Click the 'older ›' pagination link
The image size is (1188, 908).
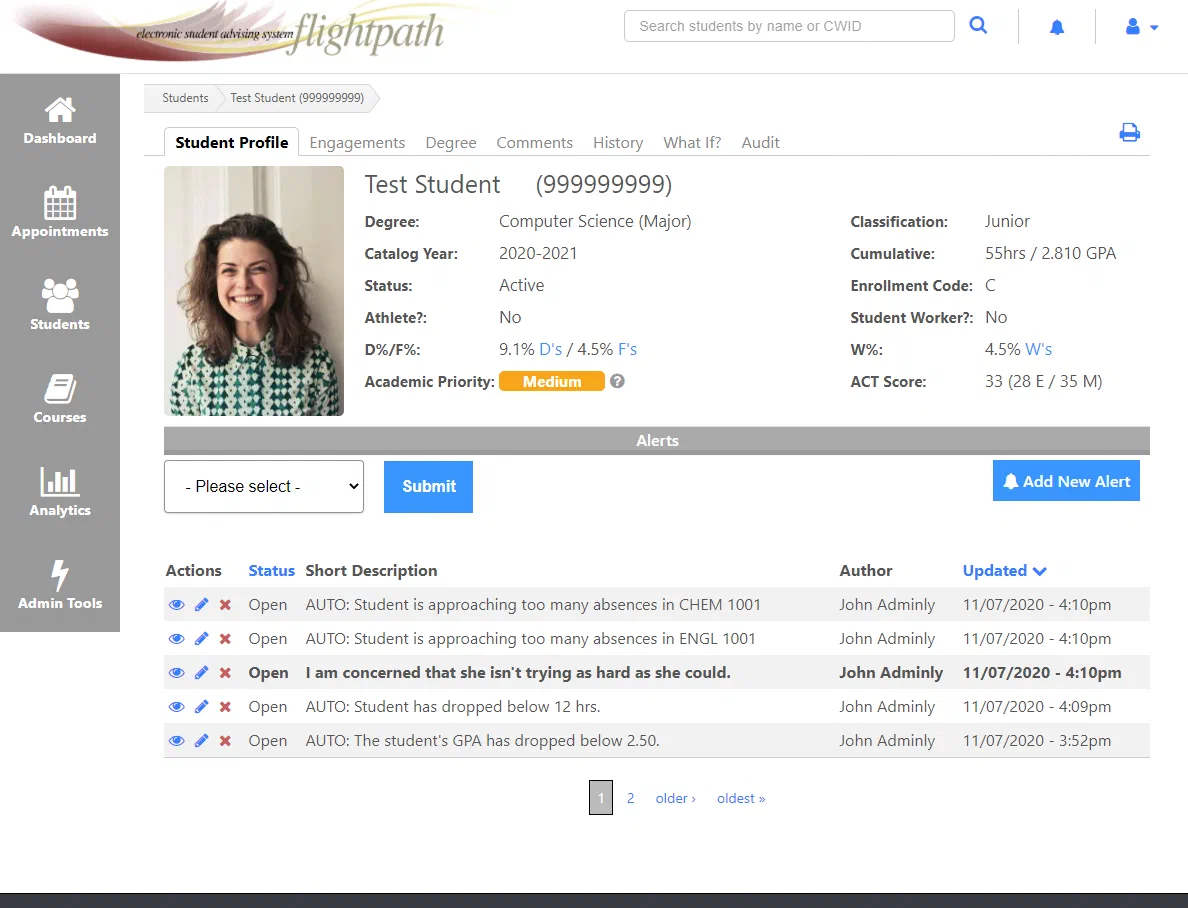point(675,798)
